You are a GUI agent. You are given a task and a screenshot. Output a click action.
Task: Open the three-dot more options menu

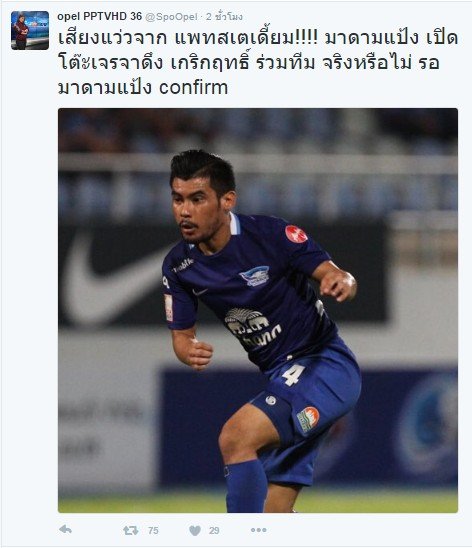(259, 530)
